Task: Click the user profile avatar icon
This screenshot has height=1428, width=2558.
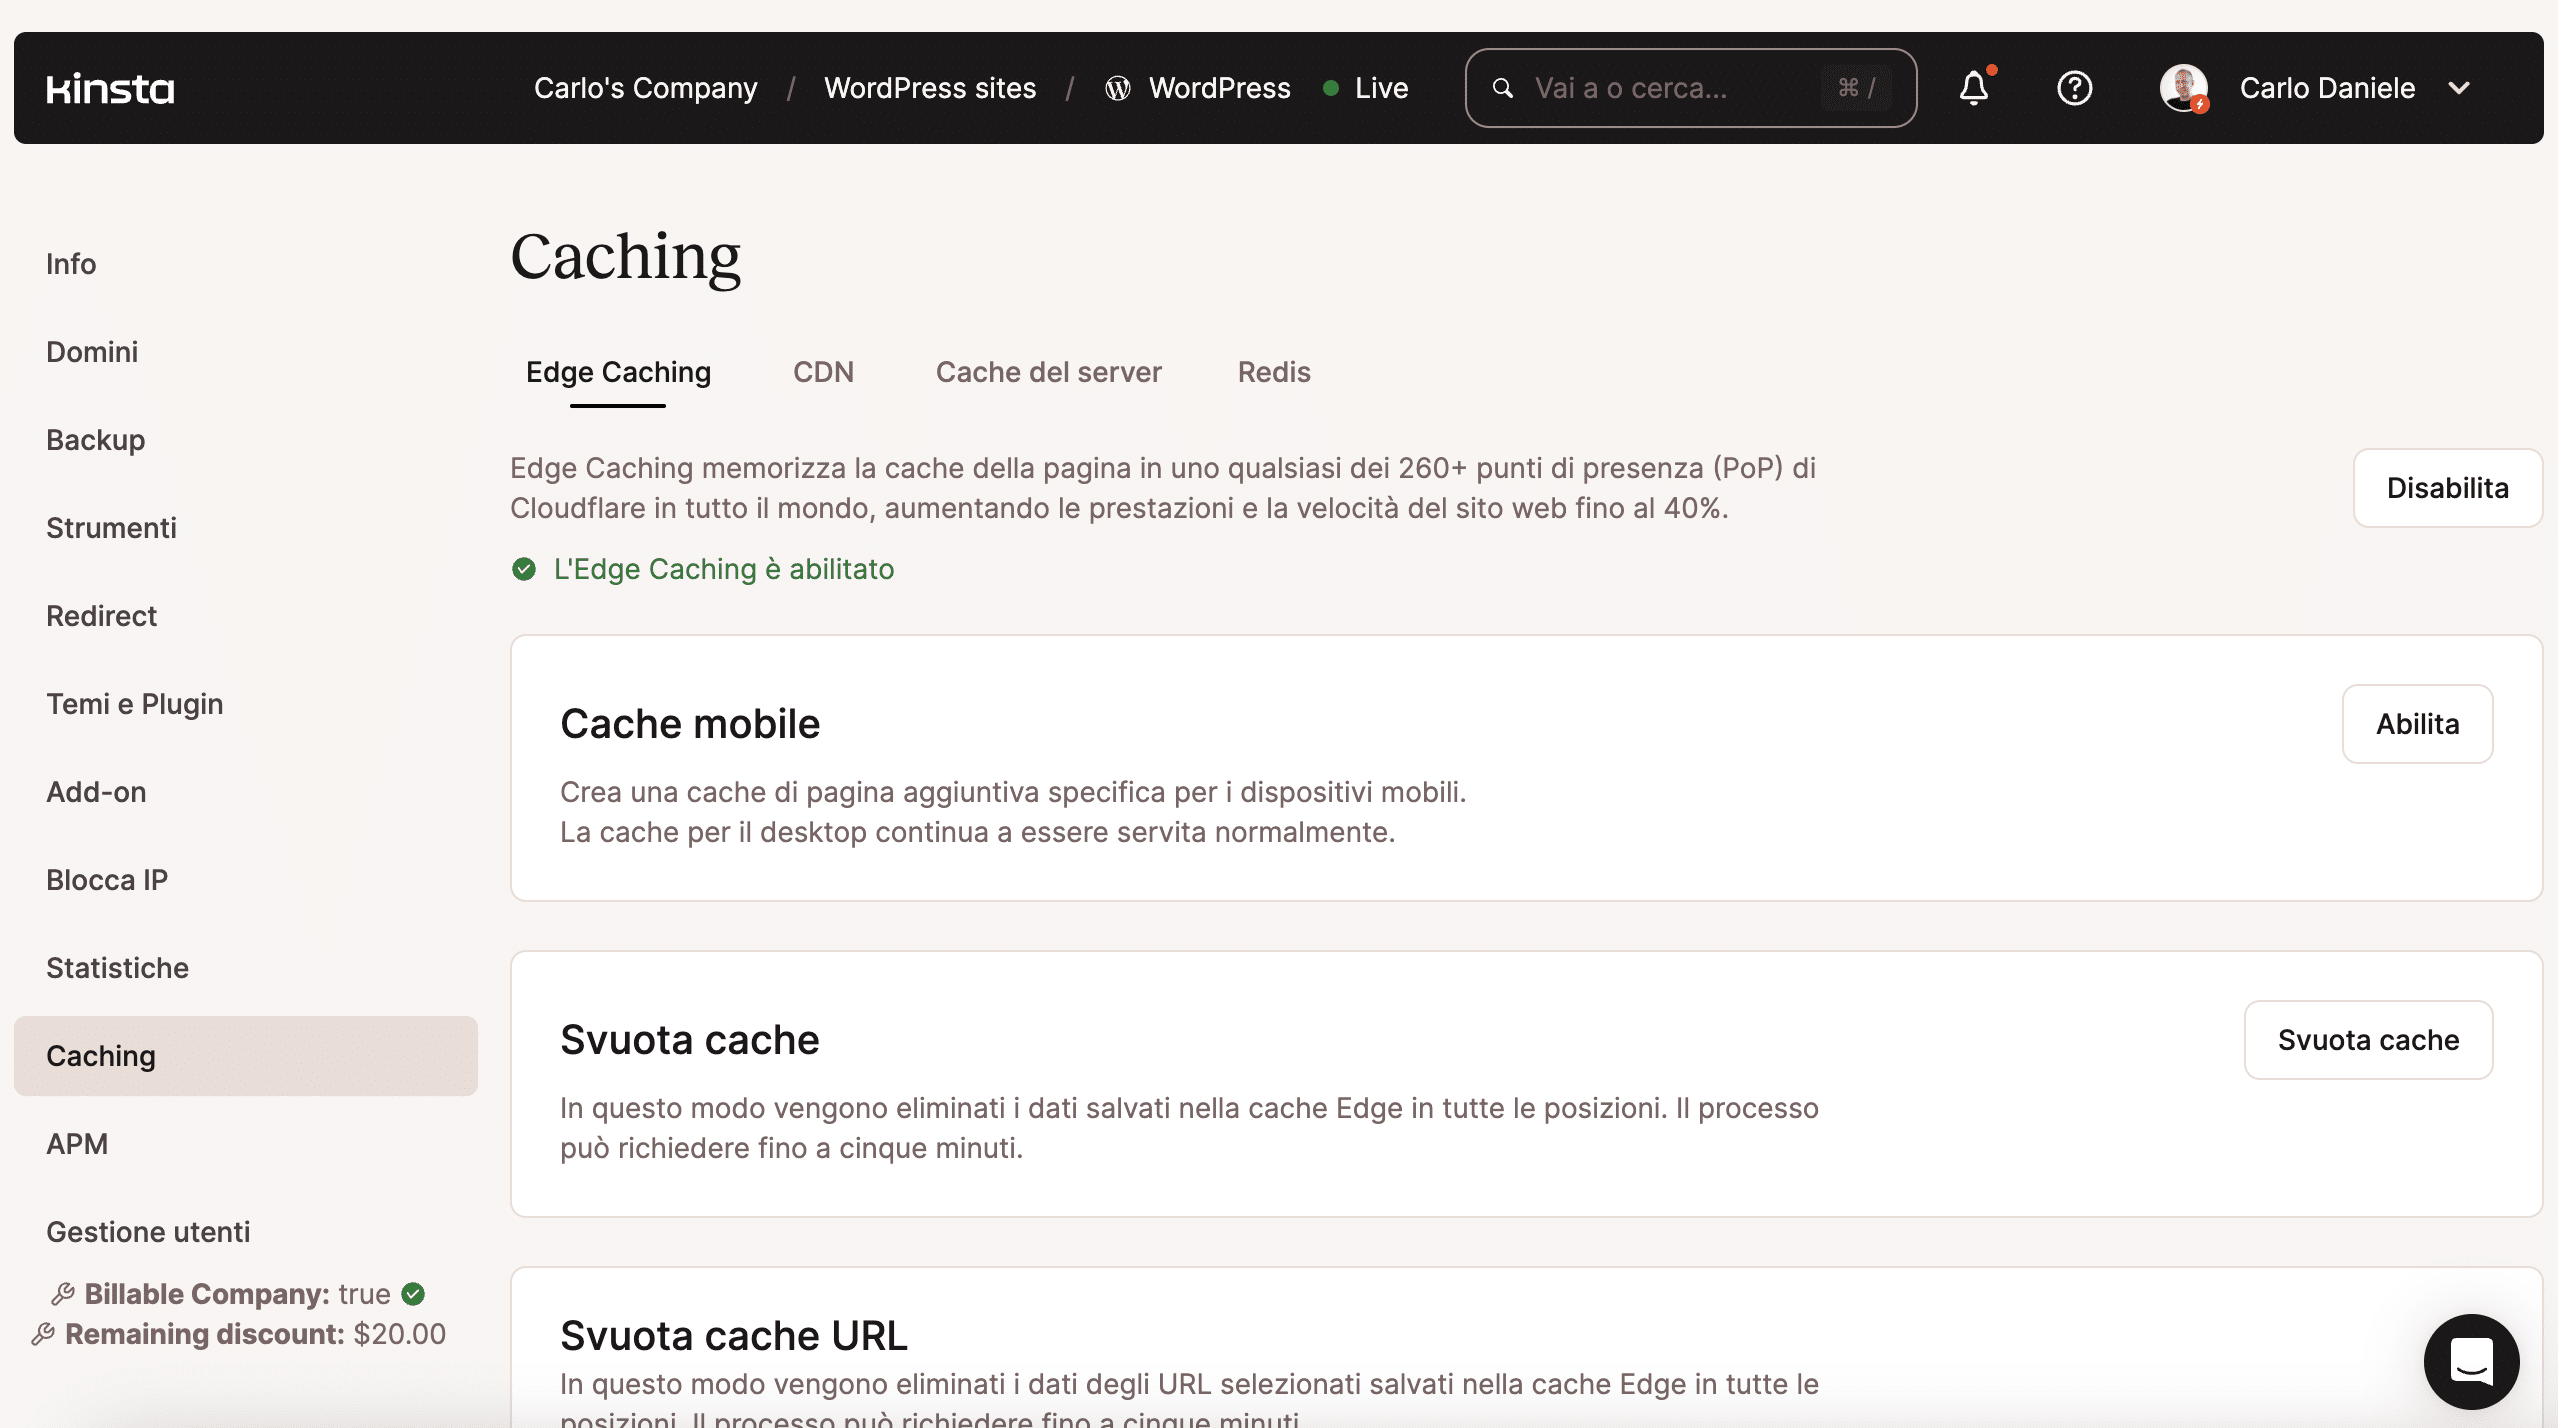Action: [x=2184, y=86]
